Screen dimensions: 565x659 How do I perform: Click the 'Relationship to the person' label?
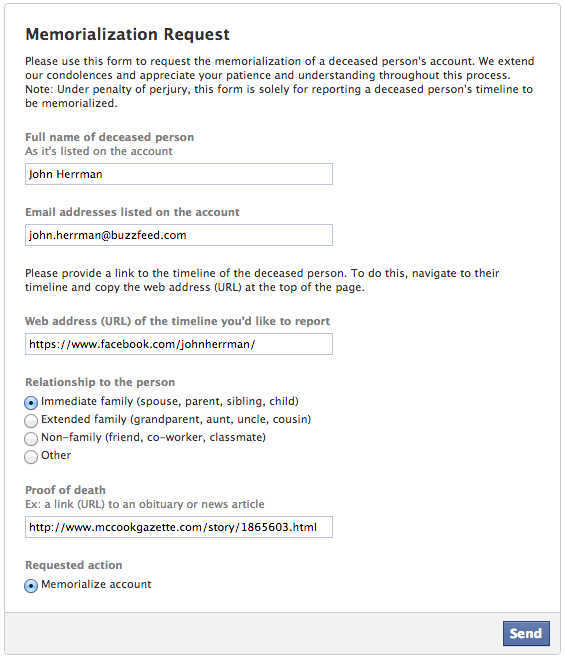100,382
